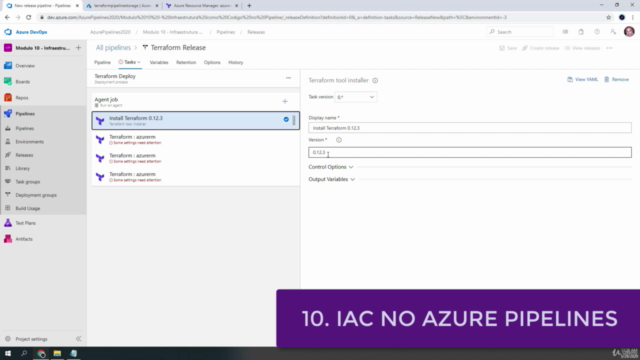Open a new browser tab
This screenshot has height=360, width=640.
click(249, 6)
